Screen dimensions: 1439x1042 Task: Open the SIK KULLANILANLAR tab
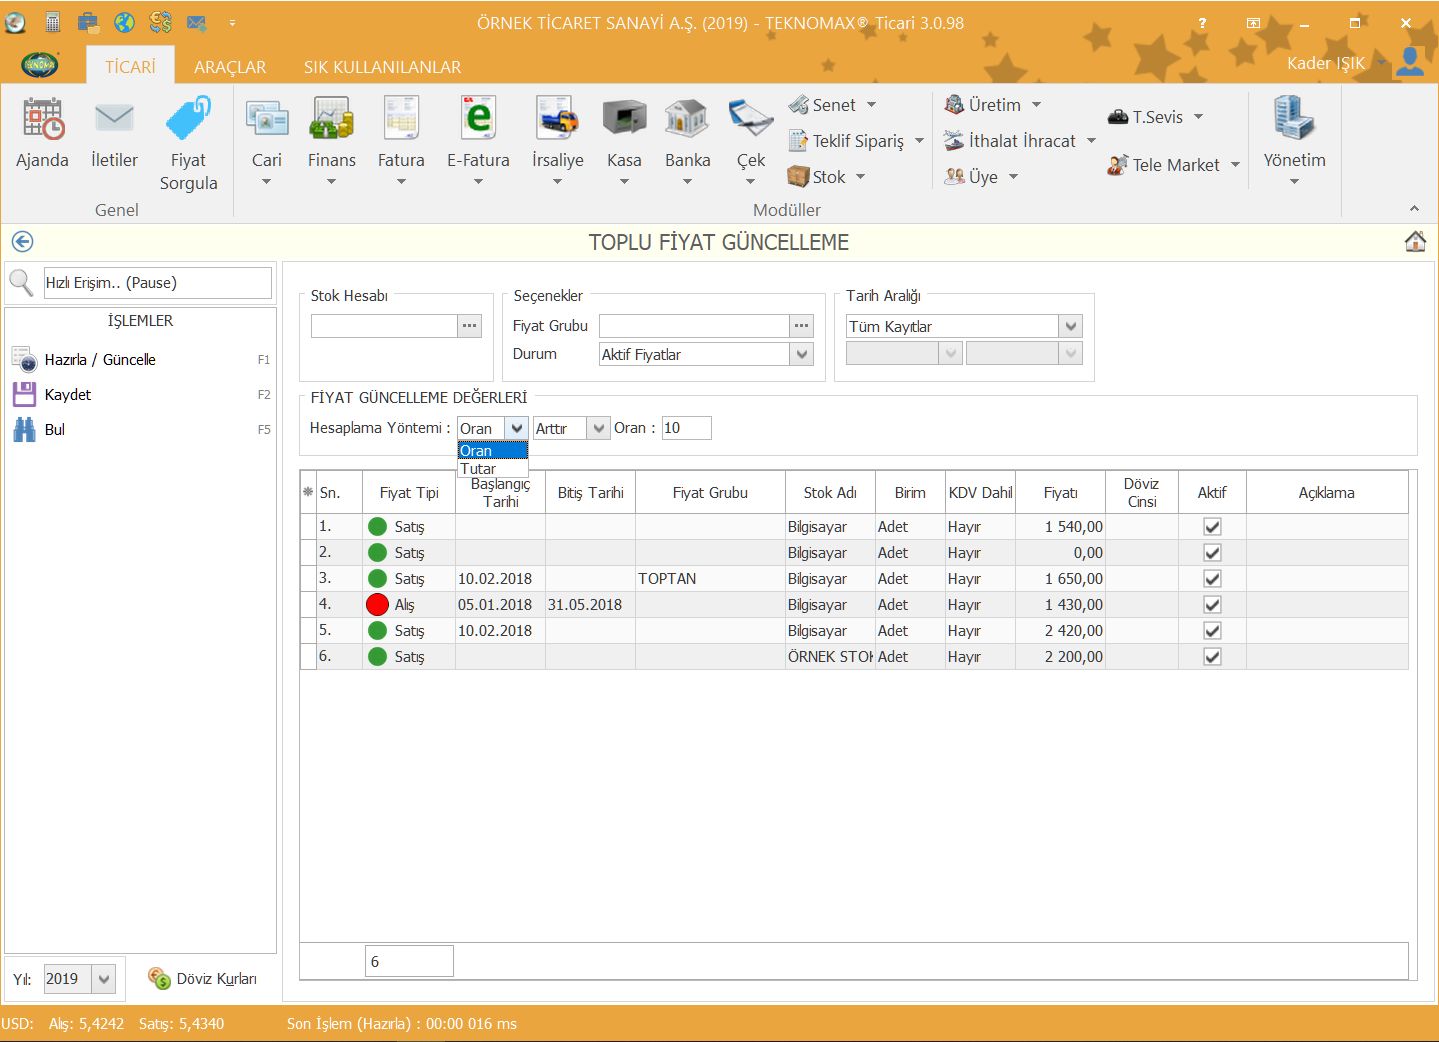[x=382, y=67]
